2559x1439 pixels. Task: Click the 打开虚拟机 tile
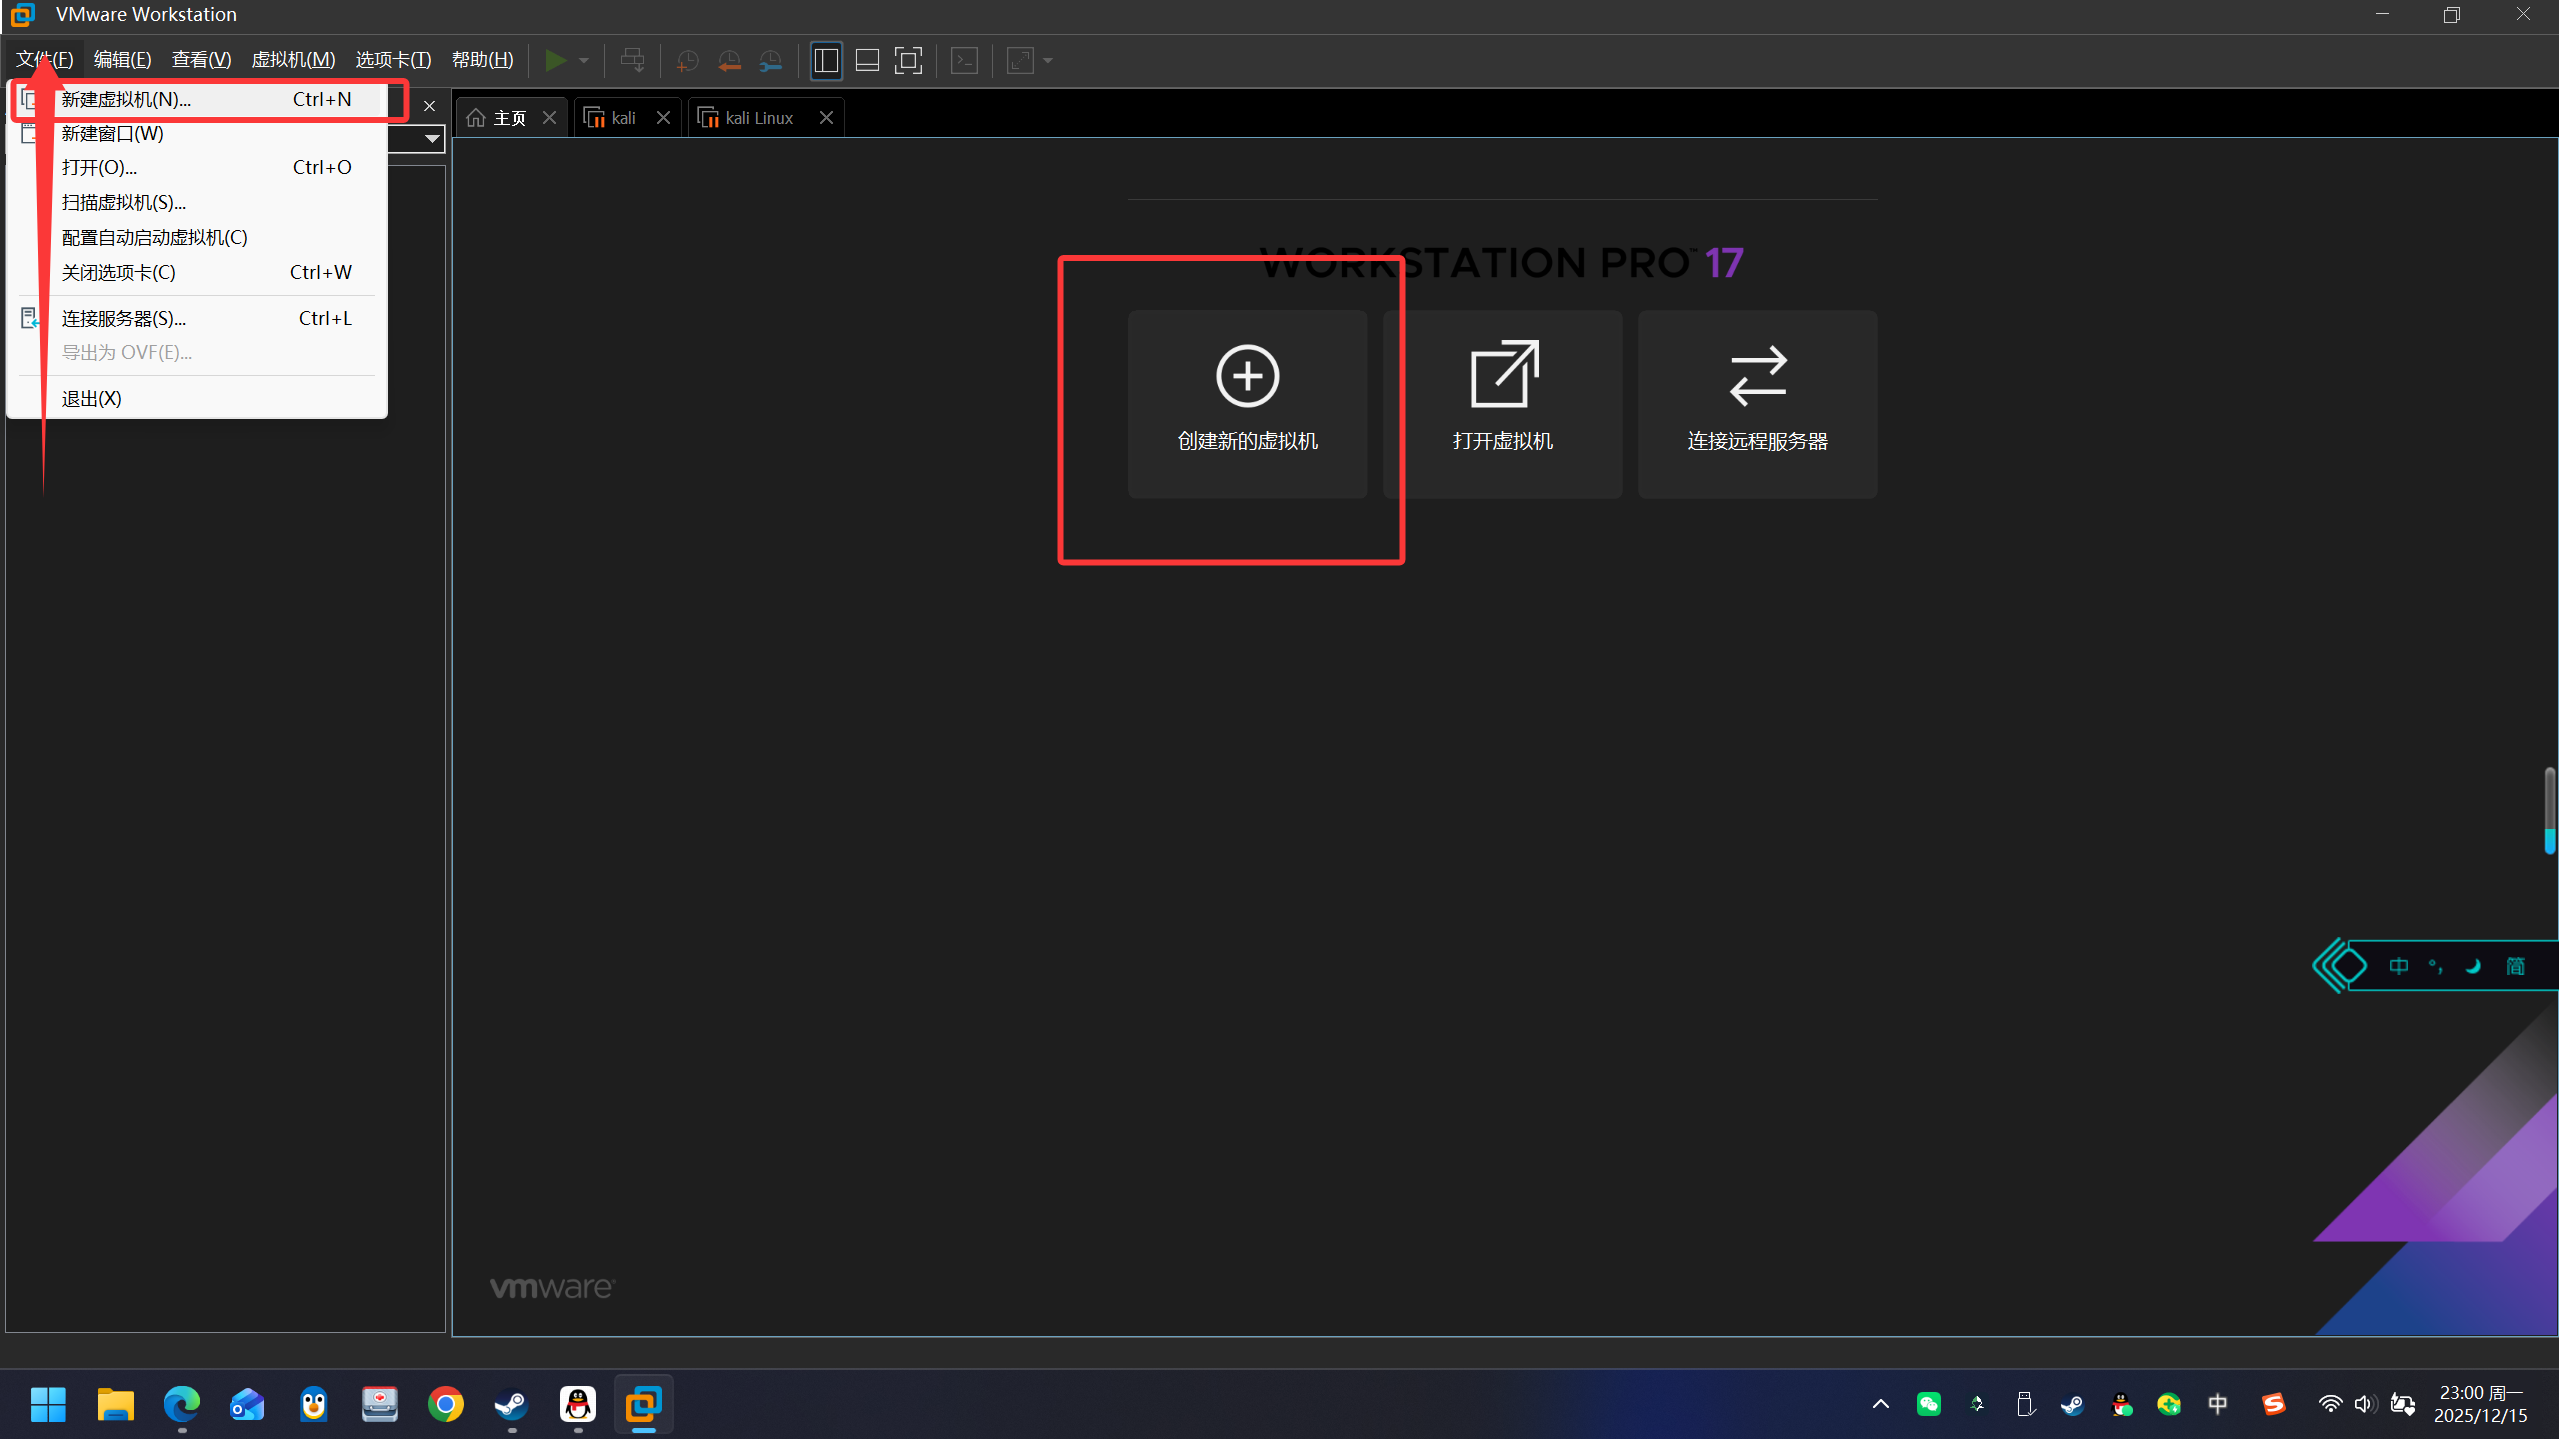coord(1502,403)
